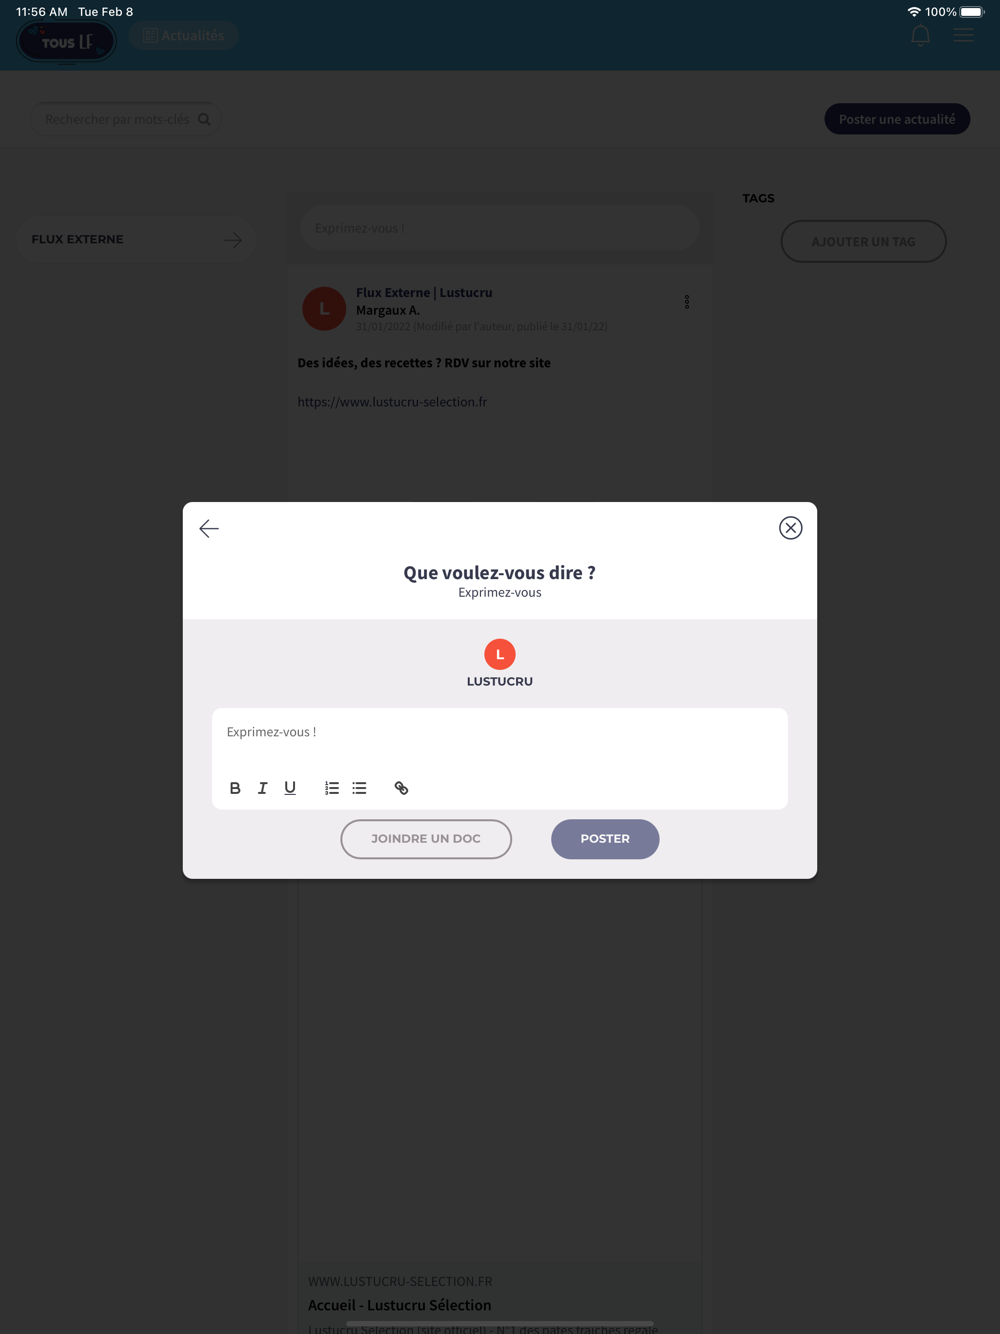Go back with the dialog arrow

209,528
